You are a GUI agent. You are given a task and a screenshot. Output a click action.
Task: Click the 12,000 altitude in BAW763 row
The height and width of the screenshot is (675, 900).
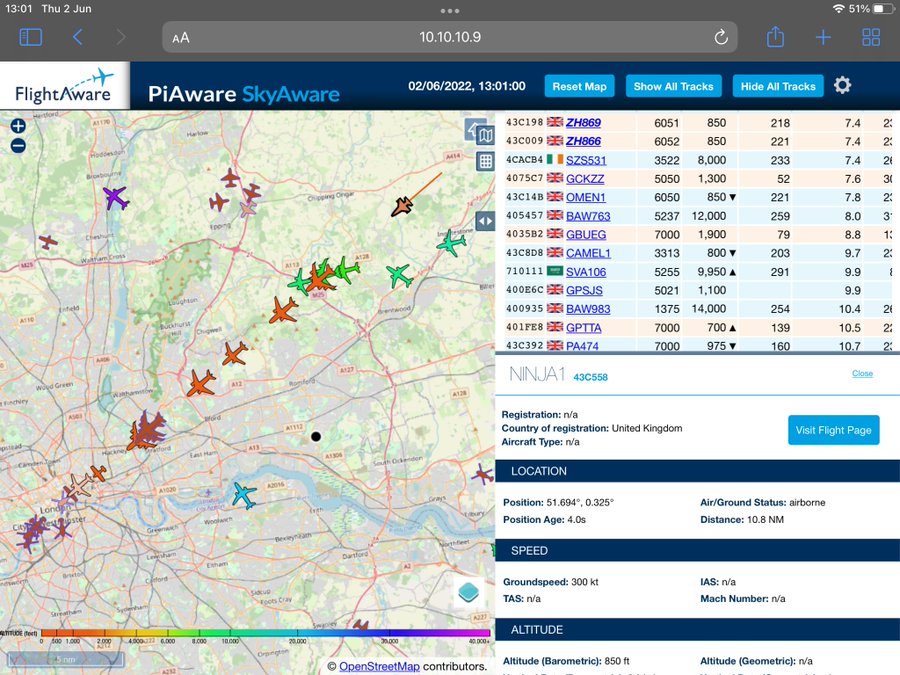point(709,216)
